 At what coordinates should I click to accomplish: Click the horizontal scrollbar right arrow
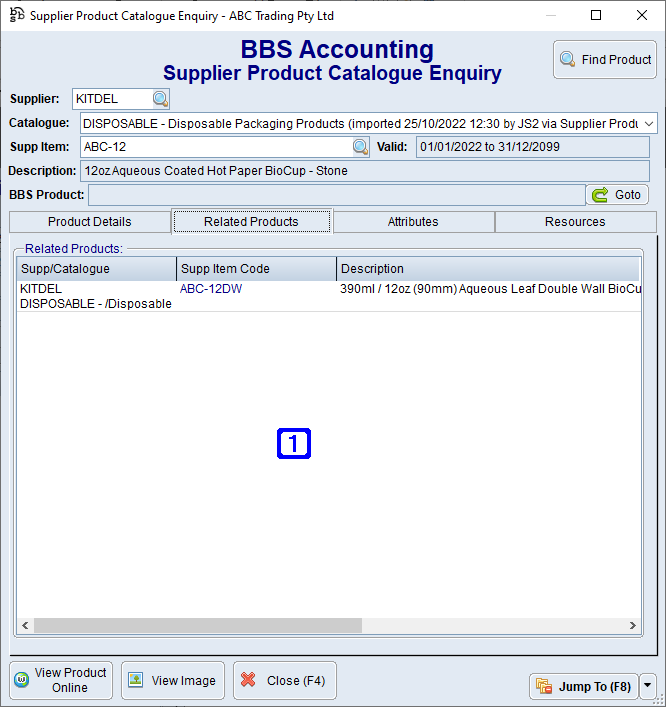(x=633, y=625)
